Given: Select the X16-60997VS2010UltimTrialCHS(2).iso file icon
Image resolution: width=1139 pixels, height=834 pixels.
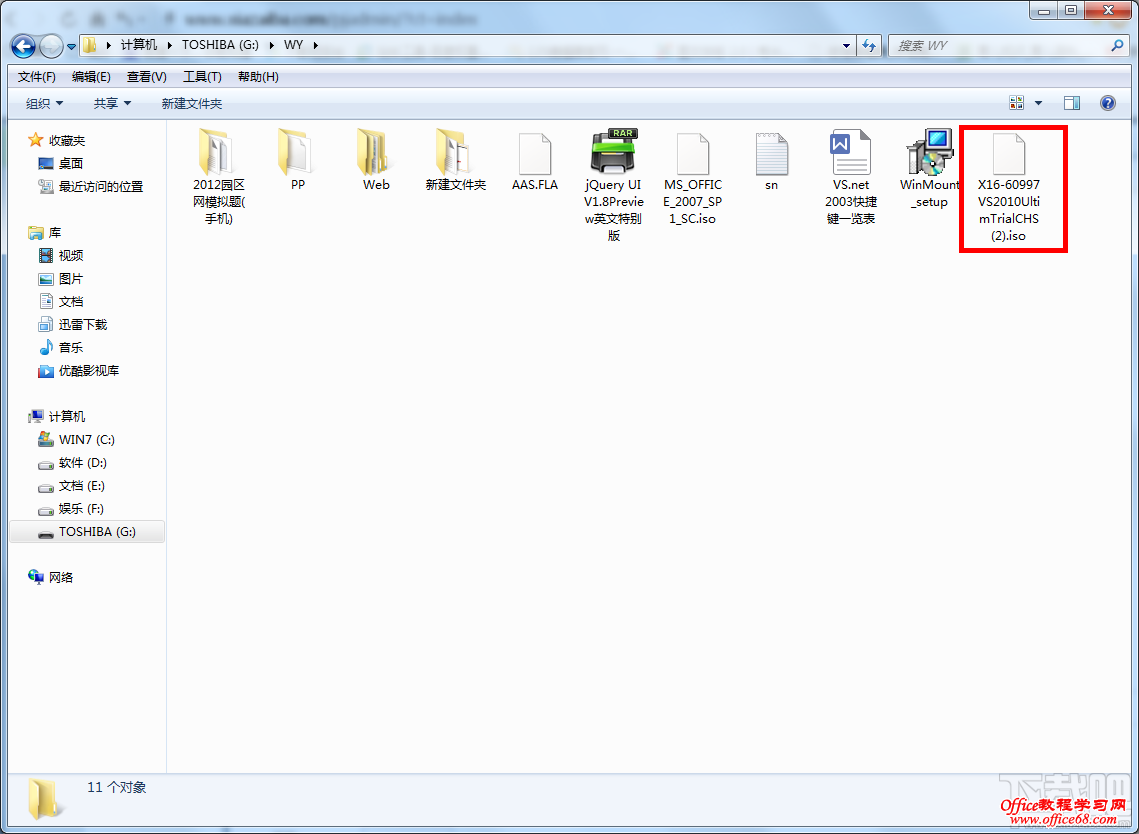Looking at the screenshot, I should pos(1009,153).
